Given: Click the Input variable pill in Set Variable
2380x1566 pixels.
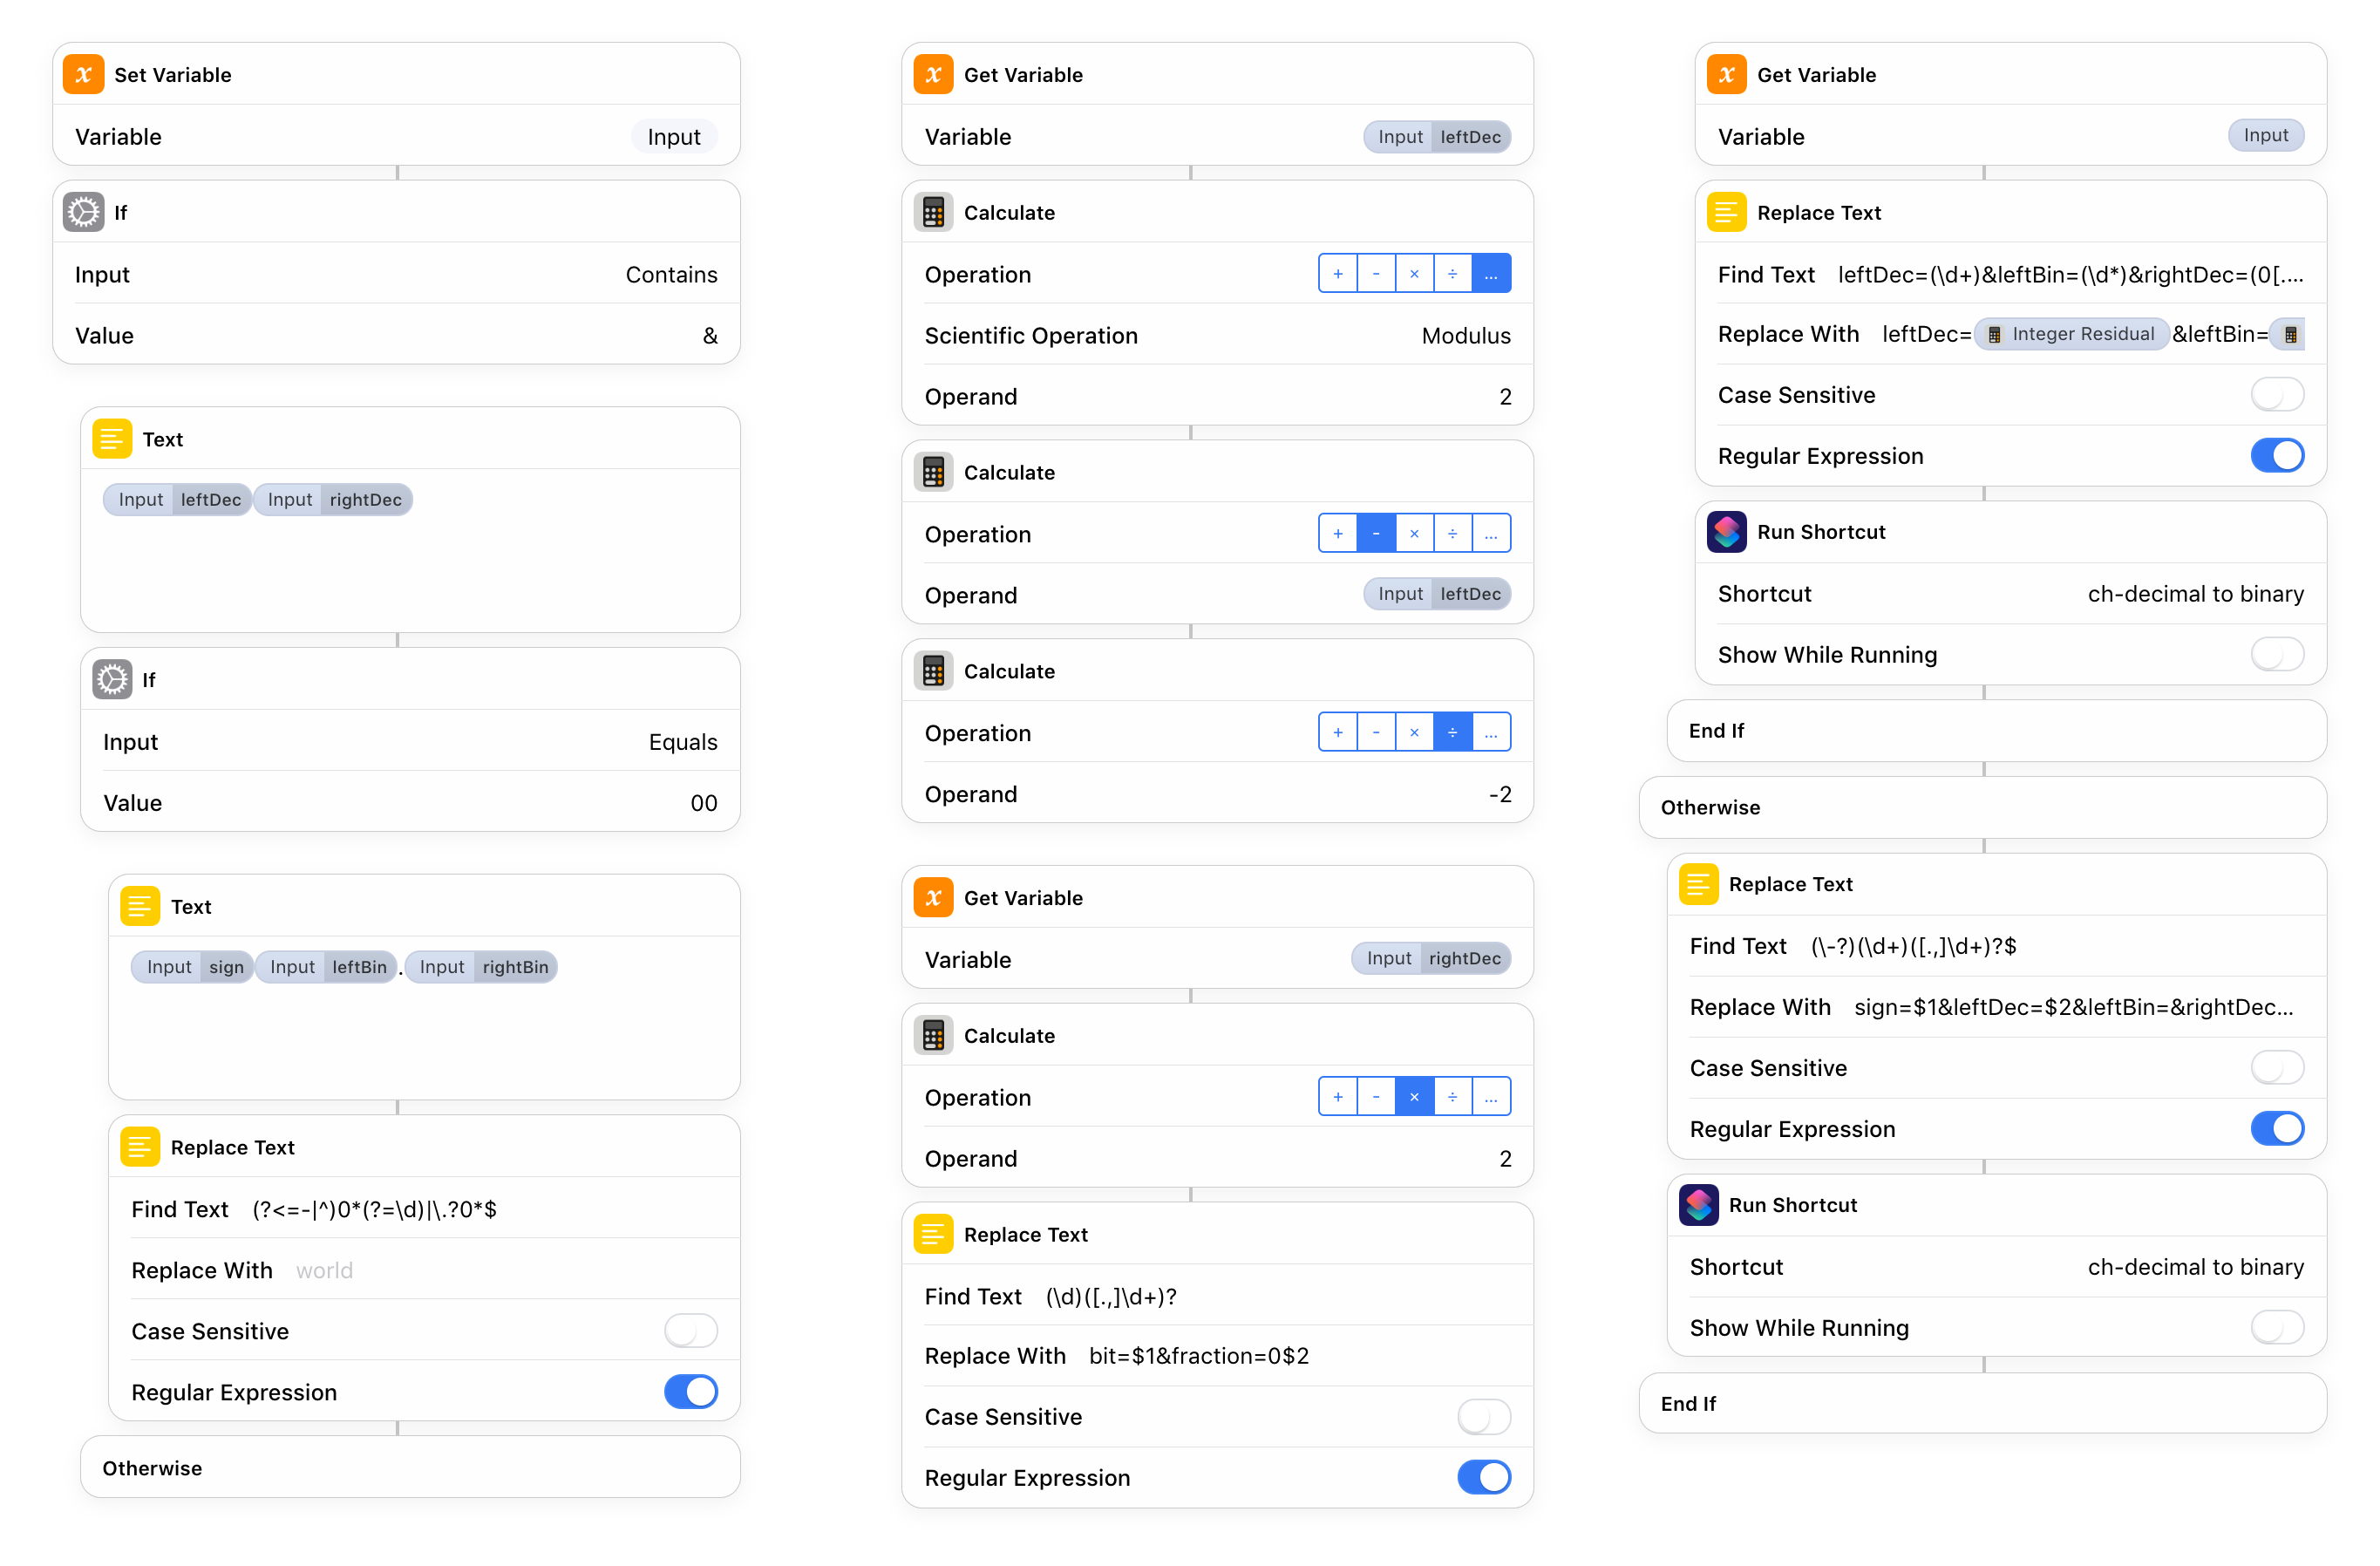Looking at the screenshot, I should pyautogui.click(x=673, y=136).
